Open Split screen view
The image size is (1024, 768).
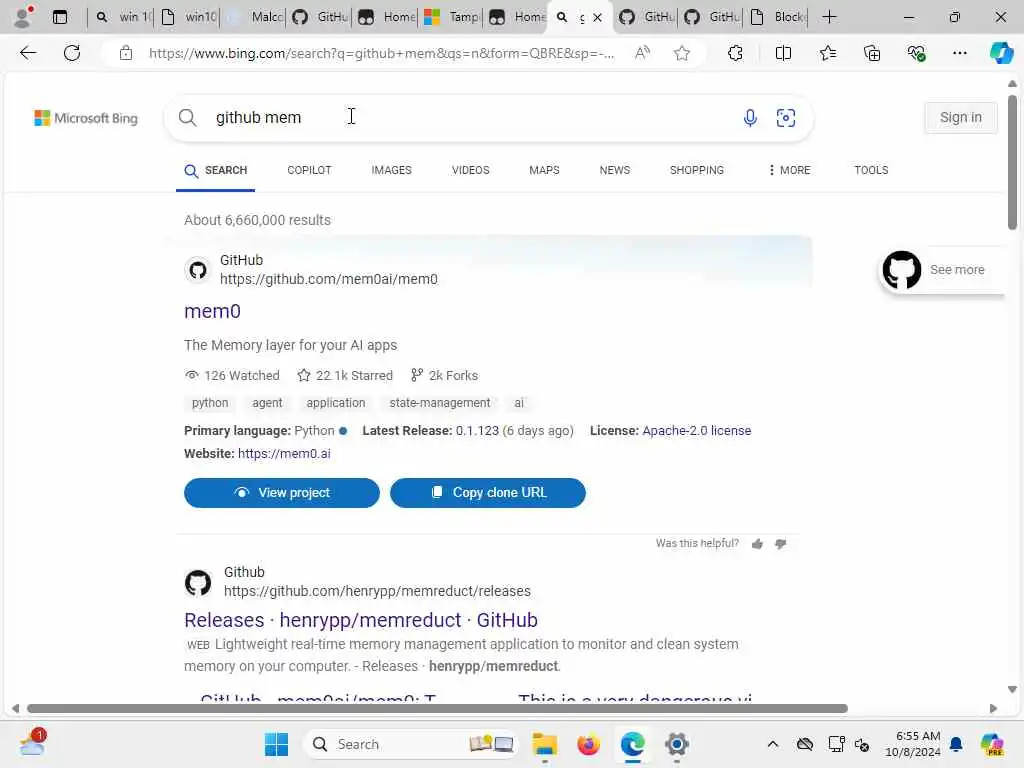tap(783, 53)
